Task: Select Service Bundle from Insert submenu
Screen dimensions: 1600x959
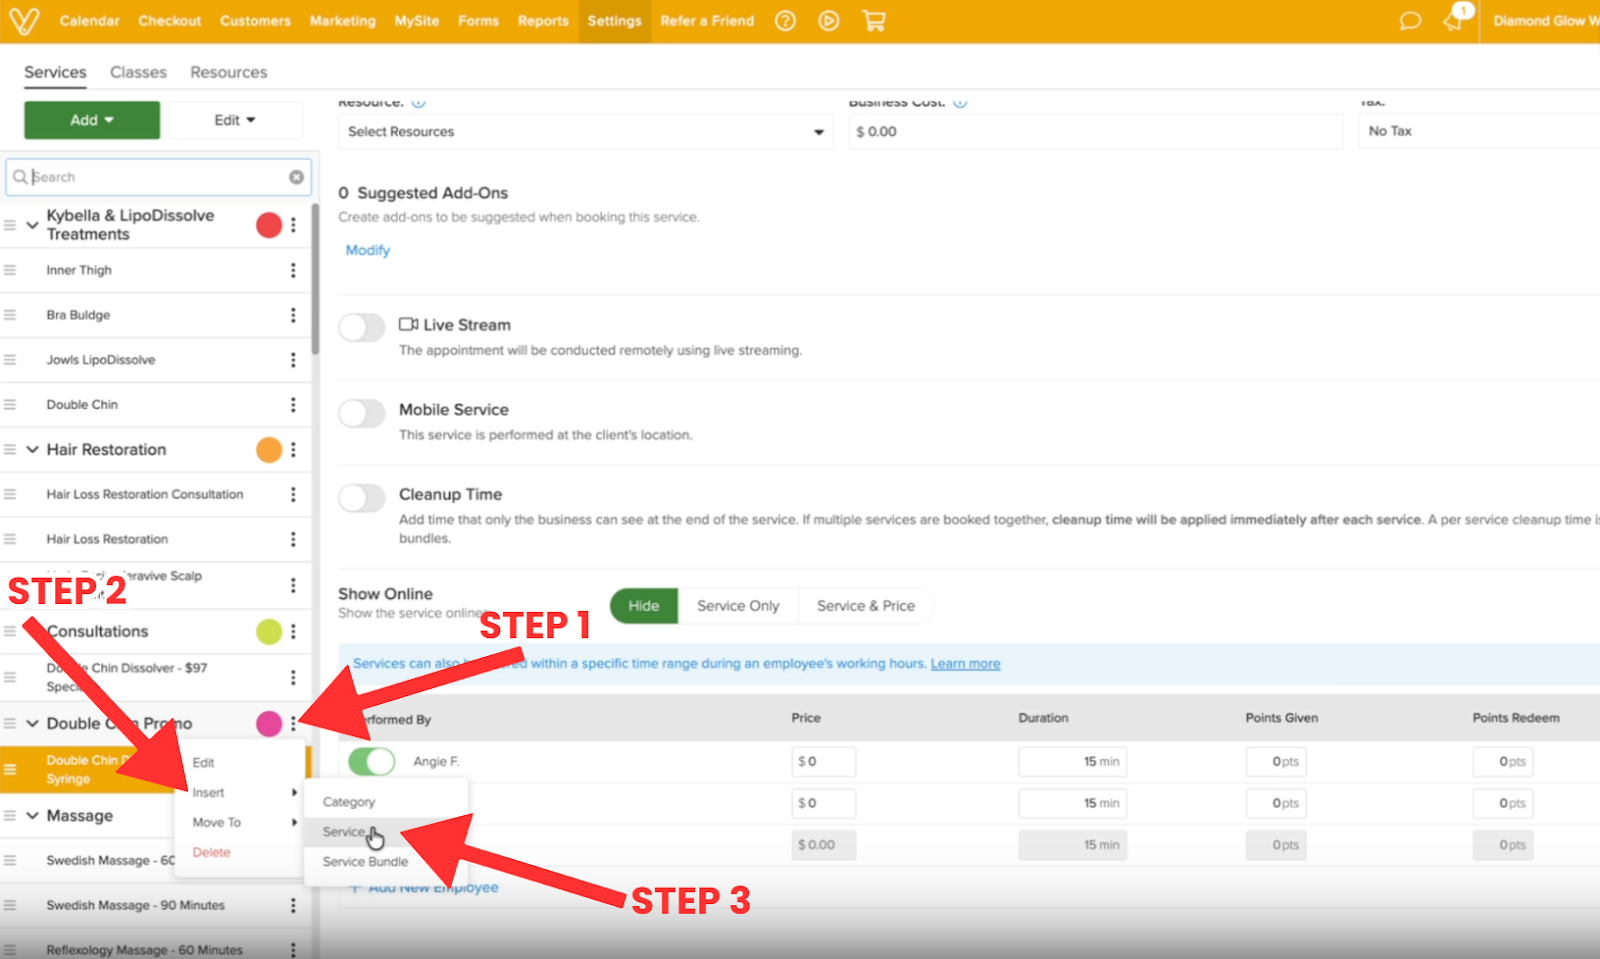Action: point(365,862)
